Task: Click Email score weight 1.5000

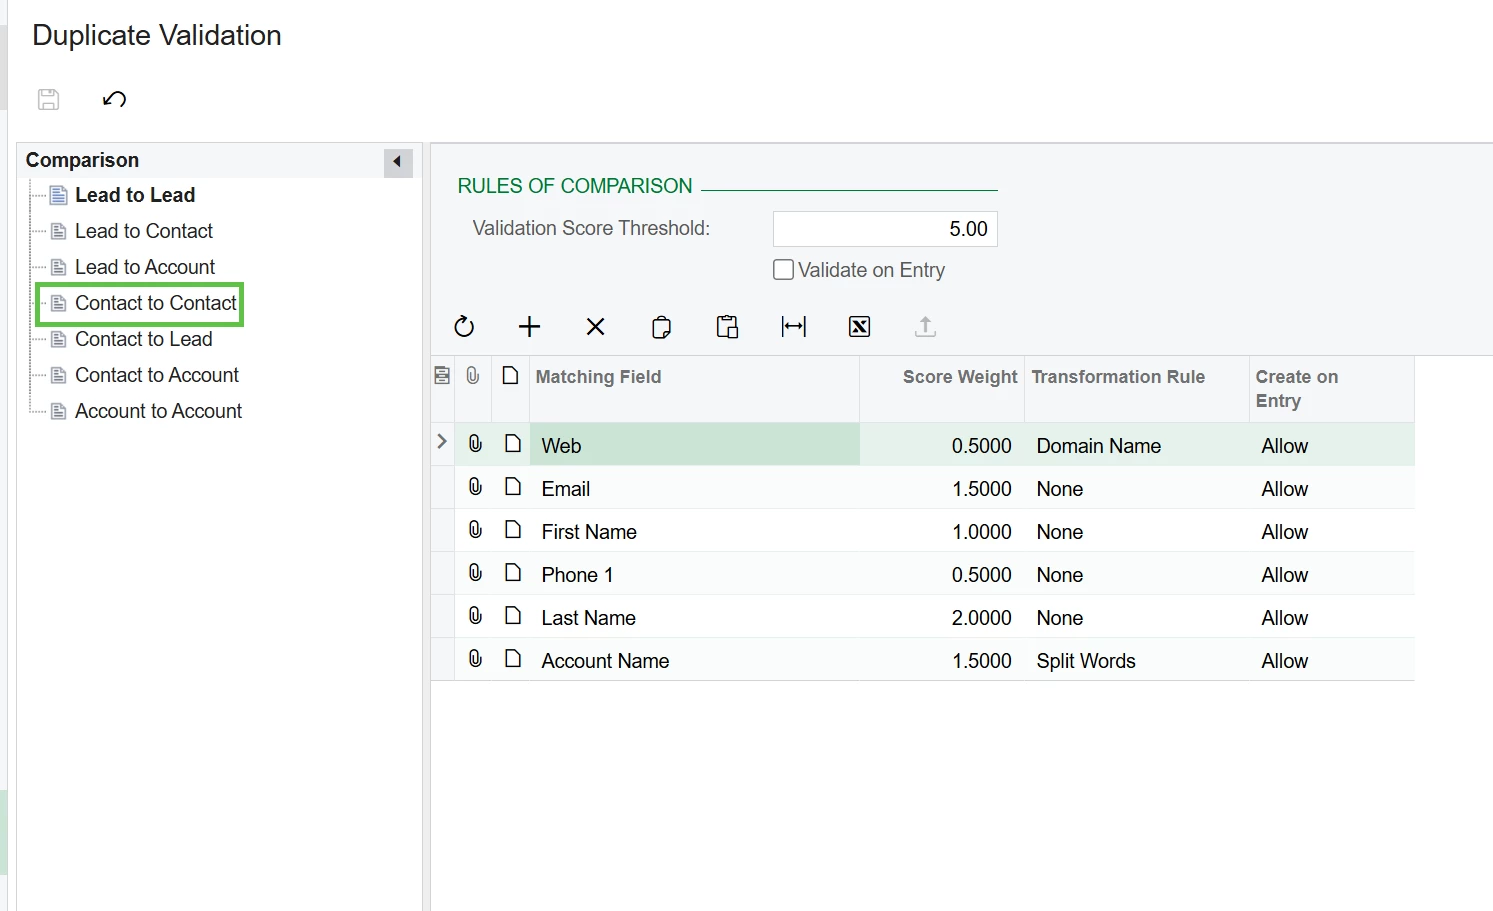Action: tap(942, 488)
